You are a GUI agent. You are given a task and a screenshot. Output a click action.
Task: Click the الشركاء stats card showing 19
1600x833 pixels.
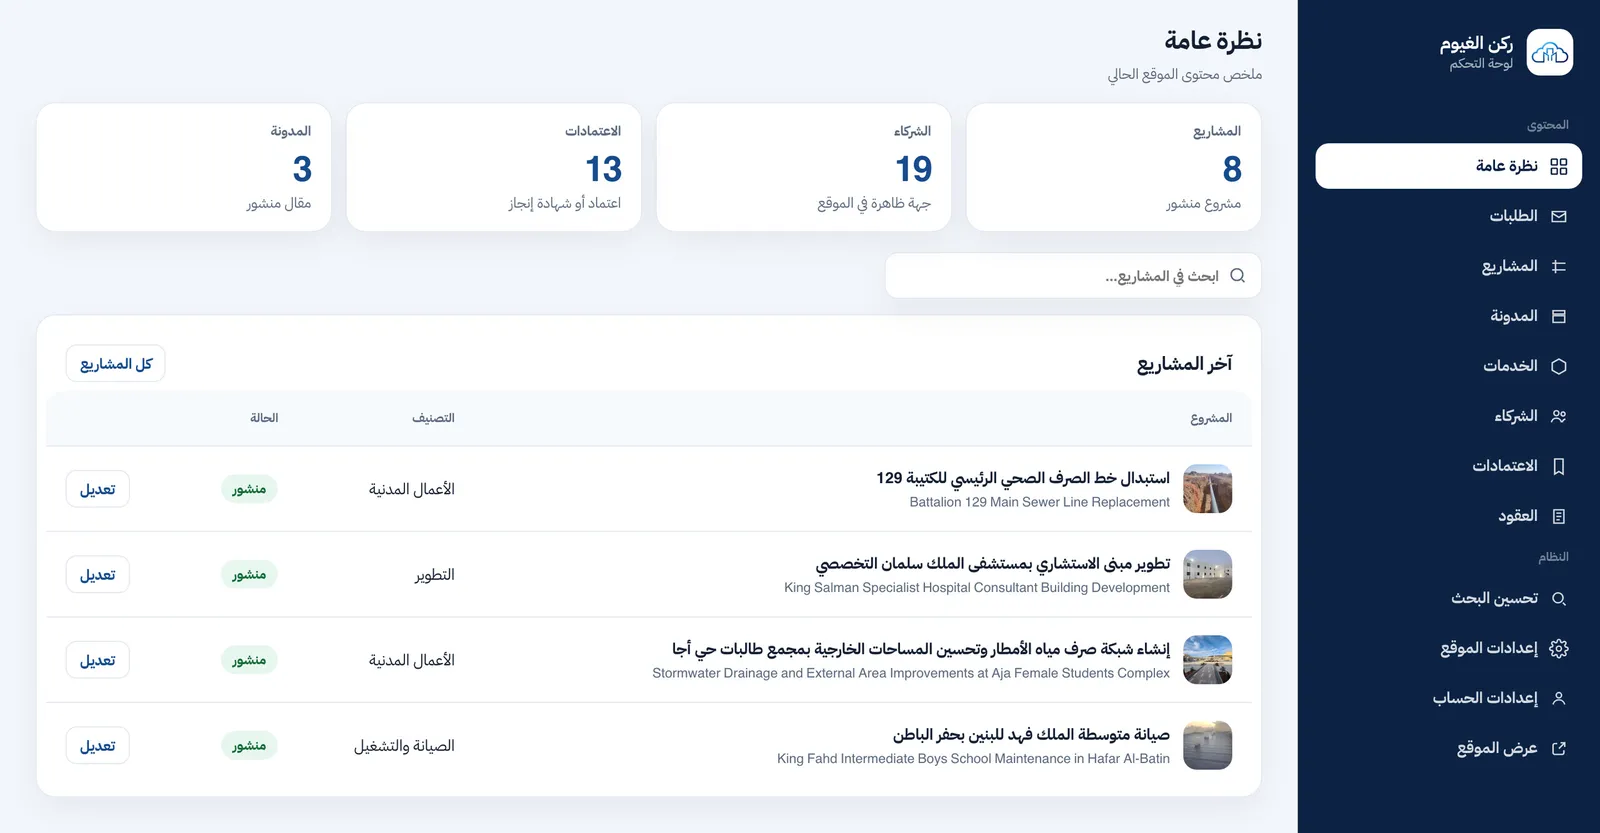click(x=803, y=167)
